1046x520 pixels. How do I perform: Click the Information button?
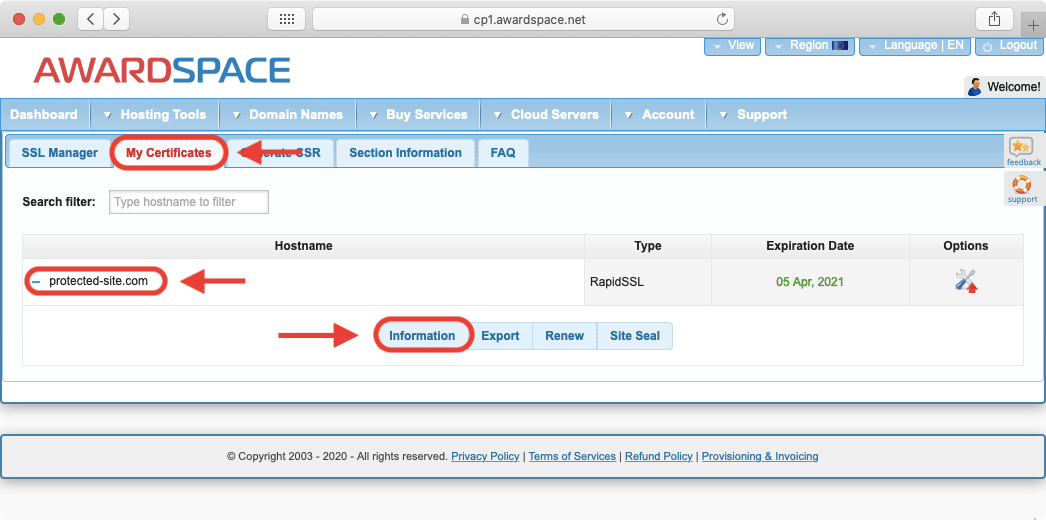click(x=422, y=336)
